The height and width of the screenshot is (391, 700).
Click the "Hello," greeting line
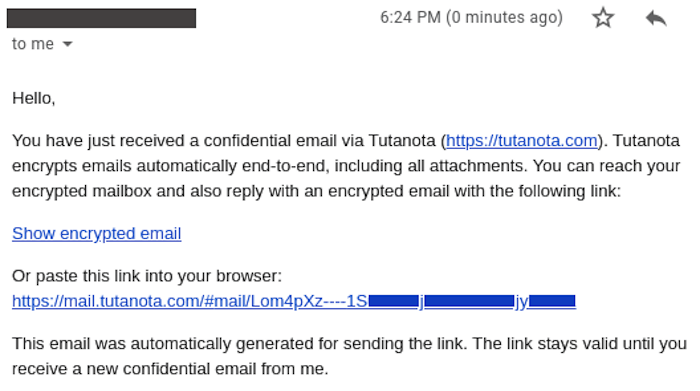coord(33,98)
